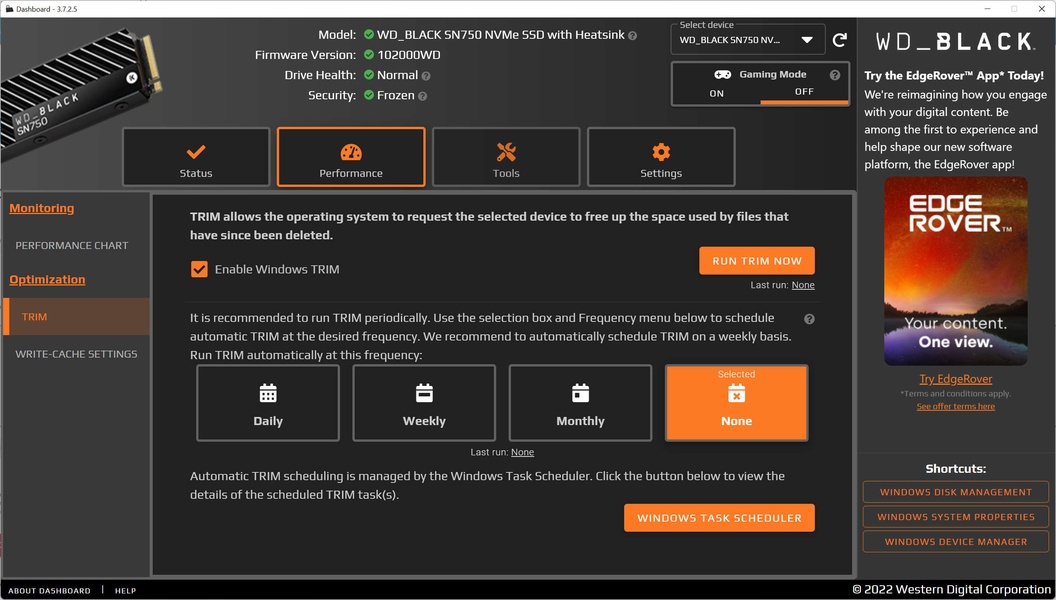The width and height of the screenshot is (1056, 600).
Task: Switch to the Status tab
Action: [196, 157]
